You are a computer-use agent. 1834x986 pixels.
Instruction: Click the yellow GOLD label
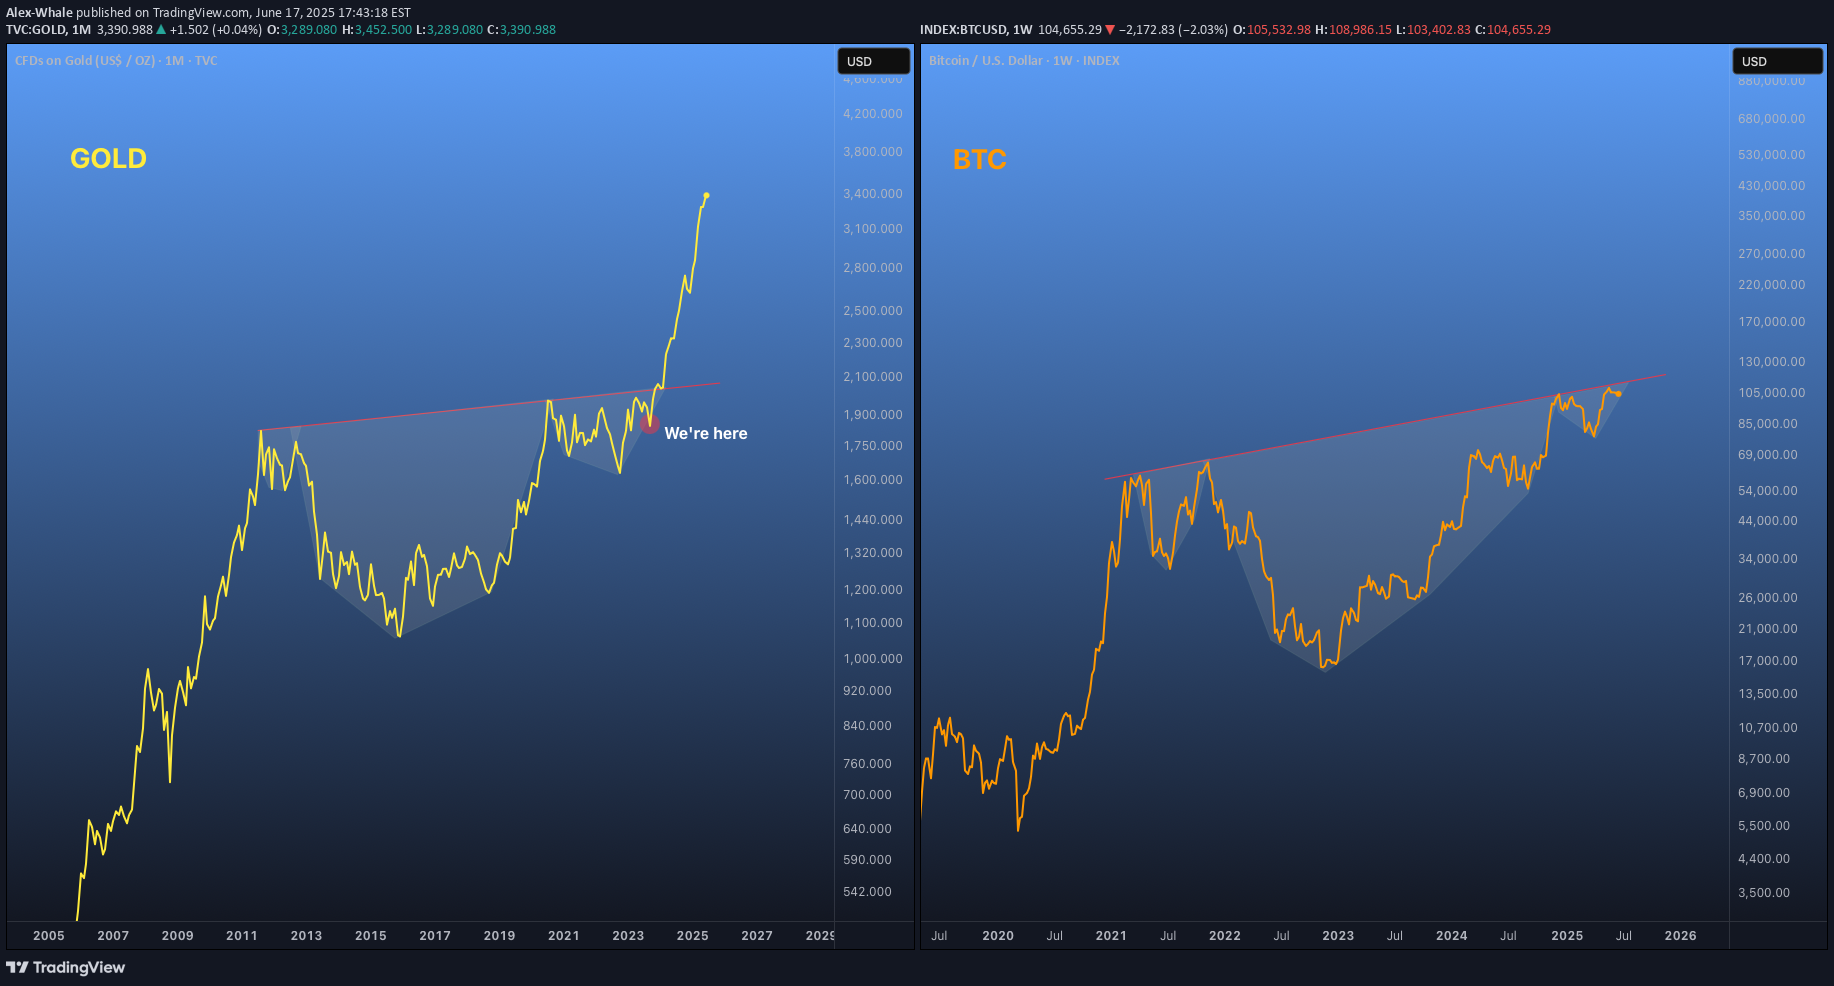(x=108, y=158)
